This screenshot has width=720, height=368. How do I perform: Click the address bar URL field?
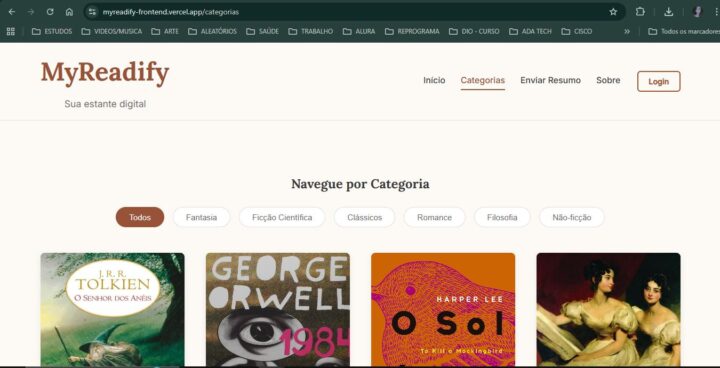point(354,12)
